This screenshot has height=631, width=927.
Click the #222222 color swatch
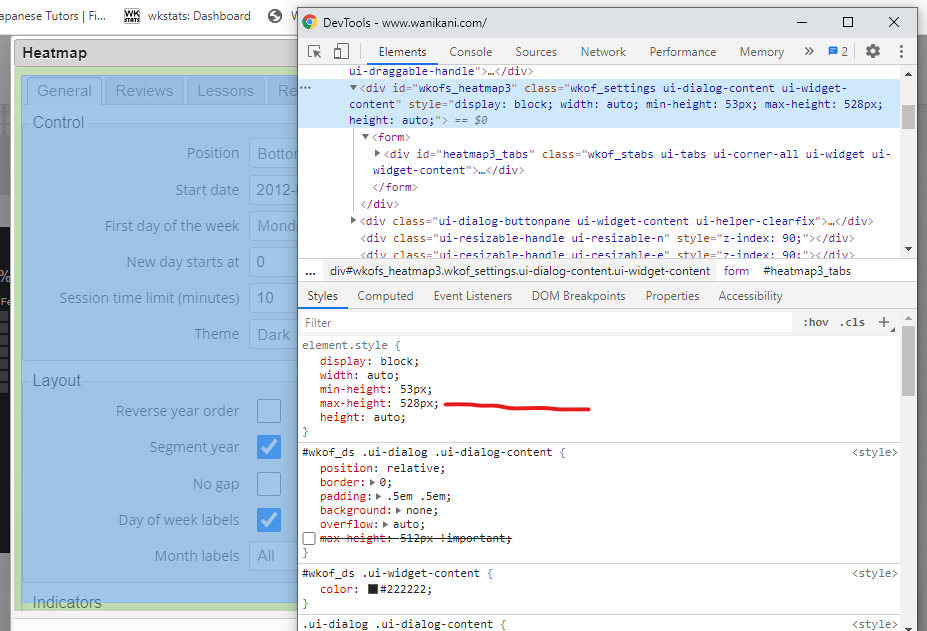[x=373, y=590]
